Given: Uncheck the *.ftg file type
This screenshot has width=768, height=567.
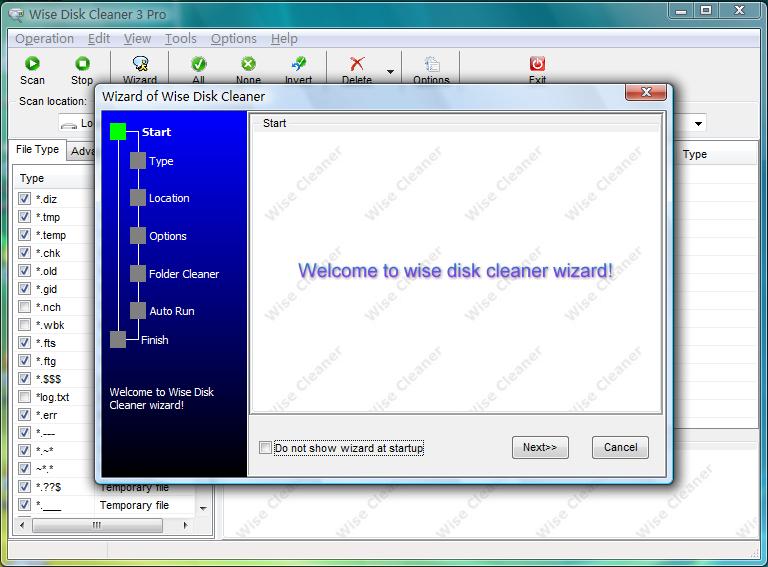Looking at the screenshot, I should [x=24, y=360].
